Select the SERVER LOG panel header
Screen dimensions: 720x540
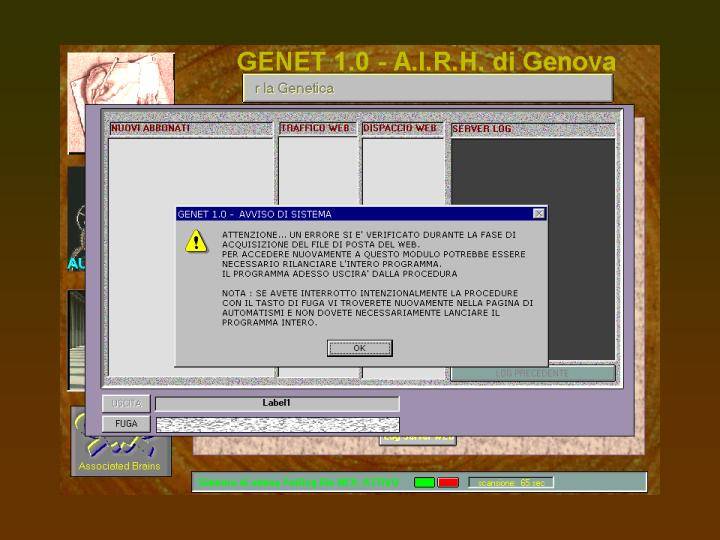pyautogui.click(x=533, y=129)
